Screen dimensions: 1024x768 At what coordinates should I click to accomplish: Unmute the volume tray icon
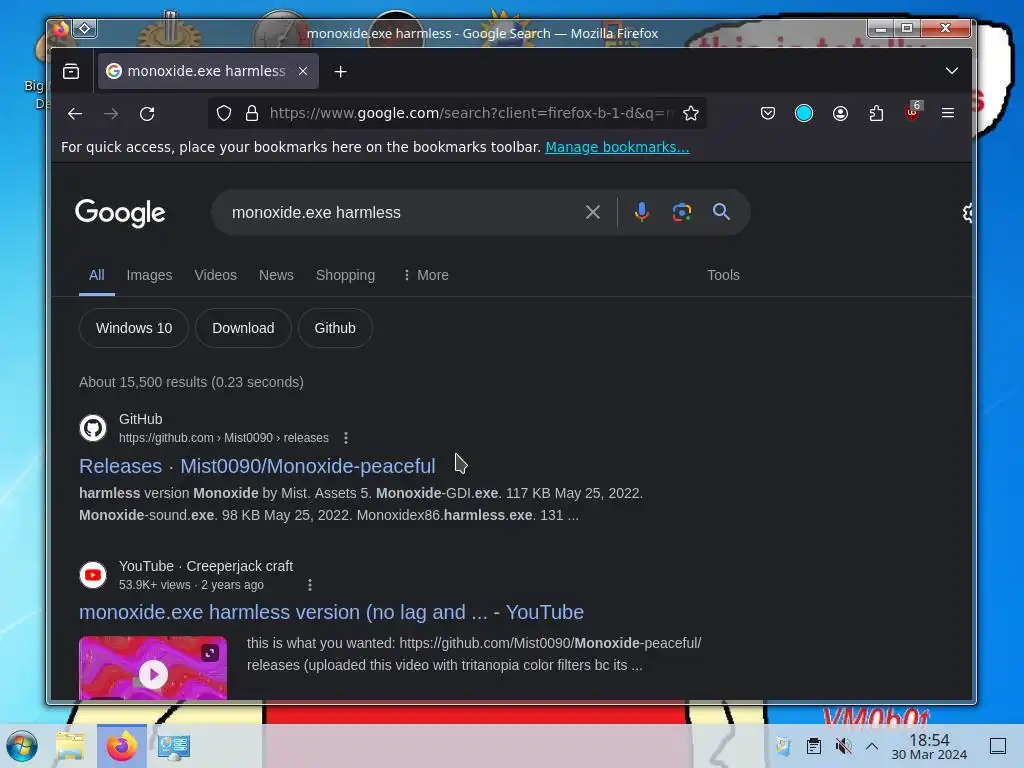844,746
